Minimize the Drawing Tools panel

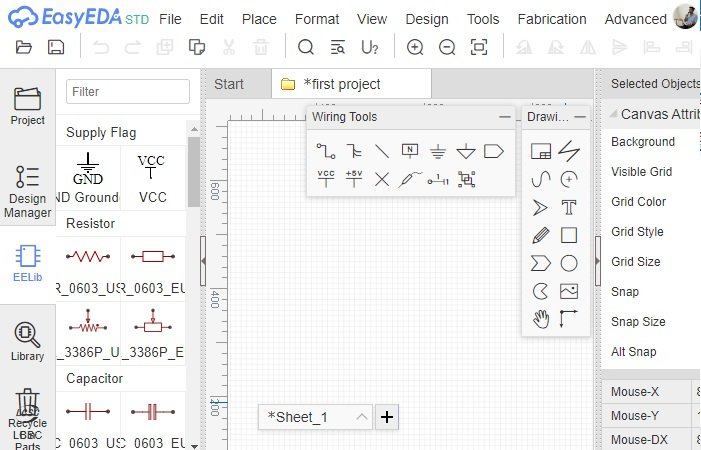tap(580, 117)
